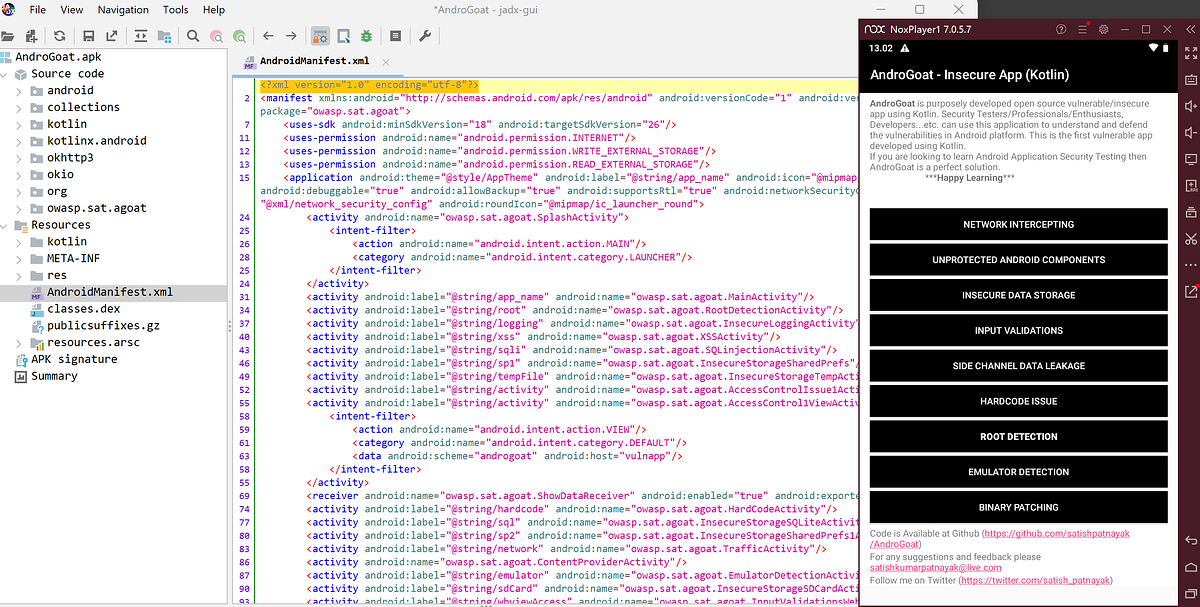Open NoxPlayer settings gear

pos(1103,29)
